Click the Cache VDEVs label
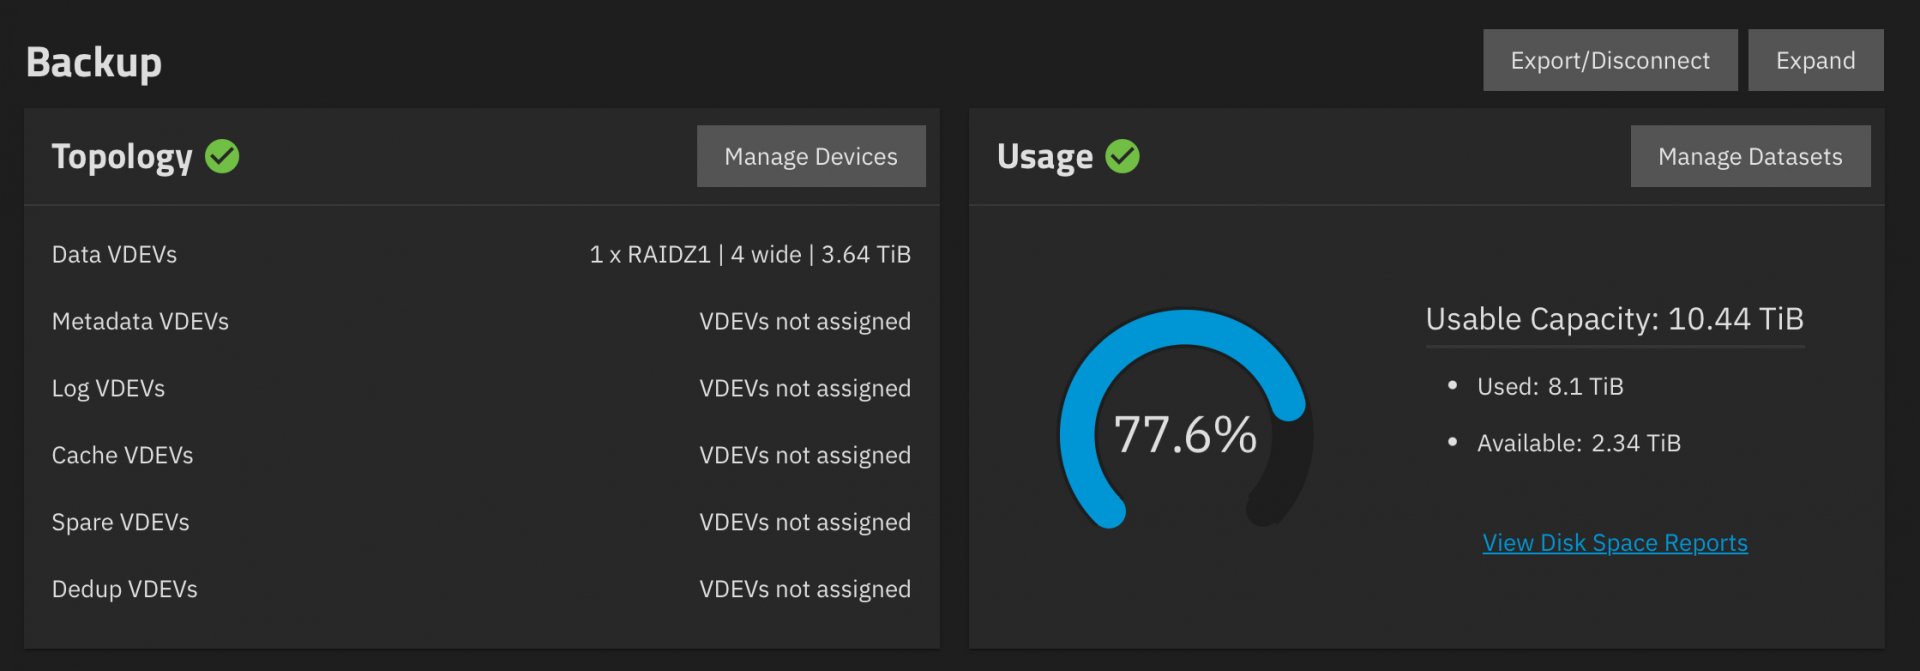The width and height of the screenshot is (1920, 671). coord(122,455)
